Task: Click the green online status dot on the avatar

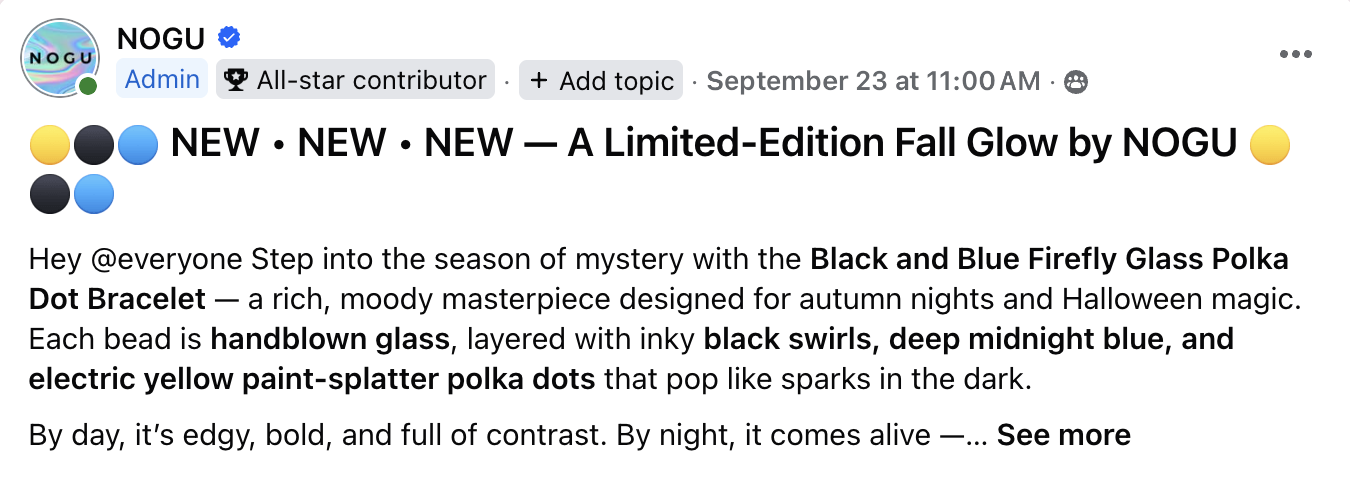Action: click(x=88, y=87)
